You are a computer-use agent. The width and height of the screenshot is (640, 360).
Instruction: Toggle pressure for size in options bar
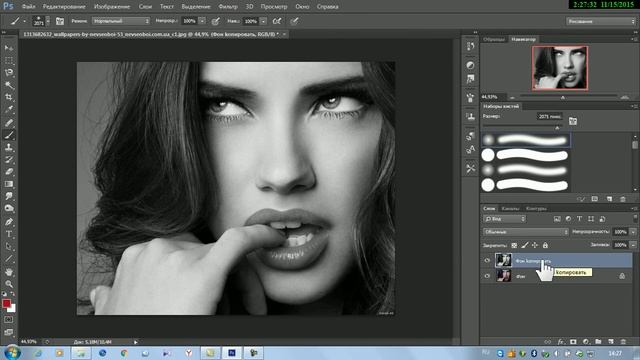pyautogui.click(x=294, y=21)
